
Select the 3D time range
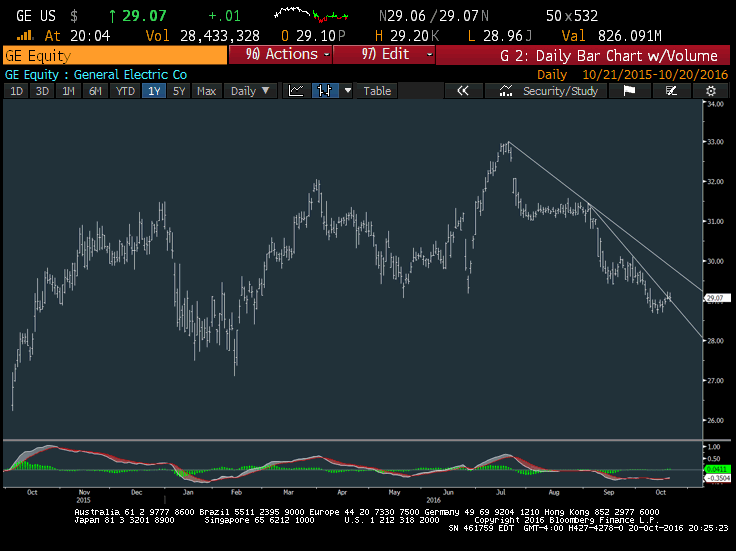coord(42,91)
